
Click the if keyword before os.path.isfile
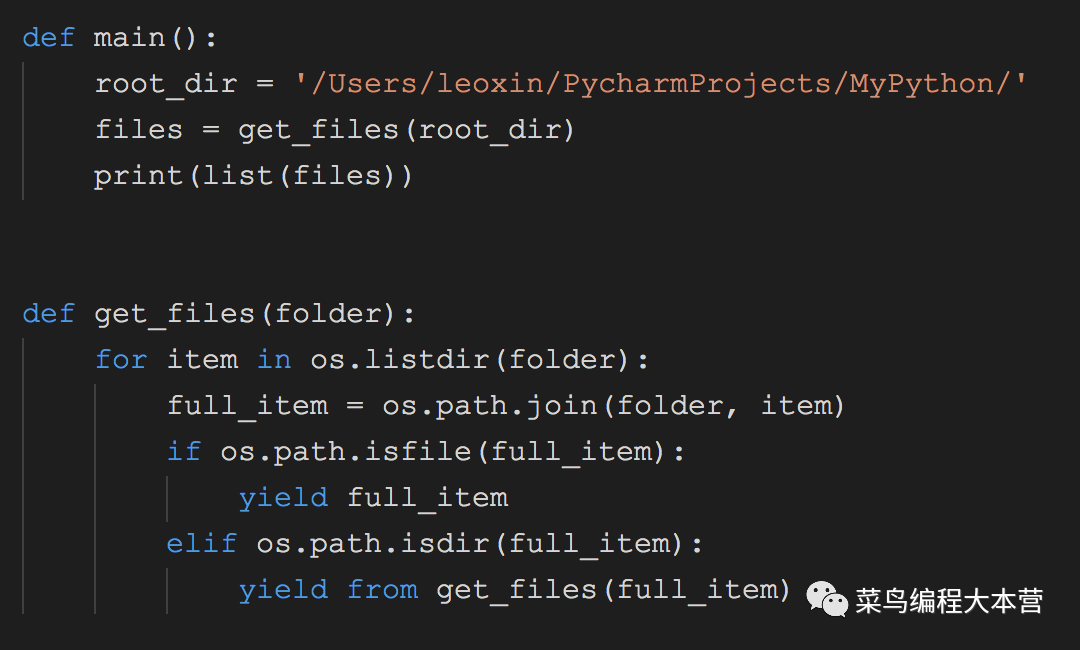(x=184, y=452)
